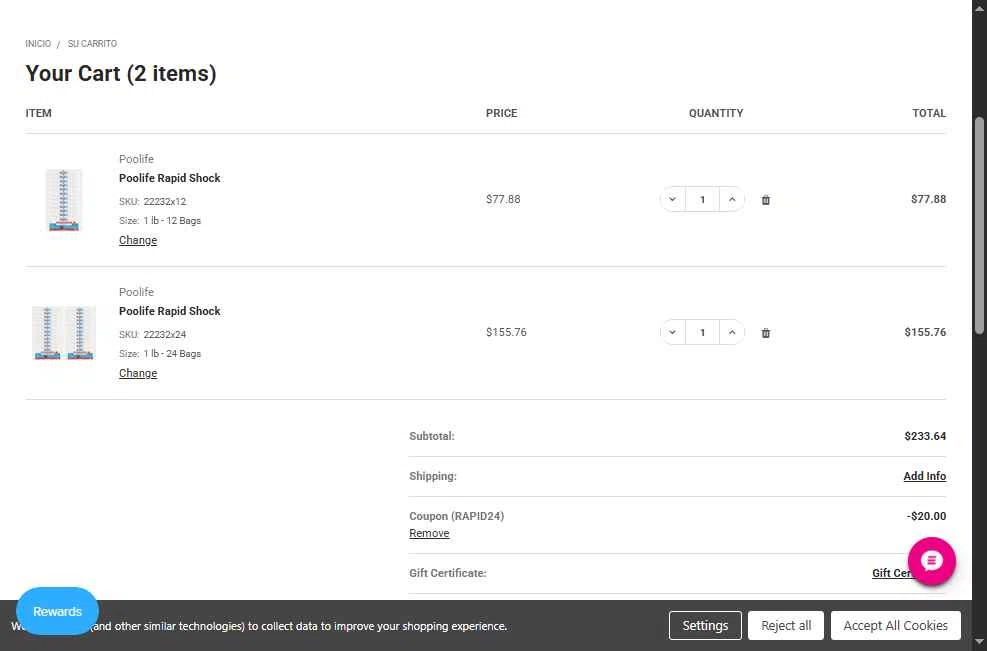This screenshot has width=987, height=651.
Task: Decrease quantity for SKU 22232x24
Action: (x=672, y=332)
